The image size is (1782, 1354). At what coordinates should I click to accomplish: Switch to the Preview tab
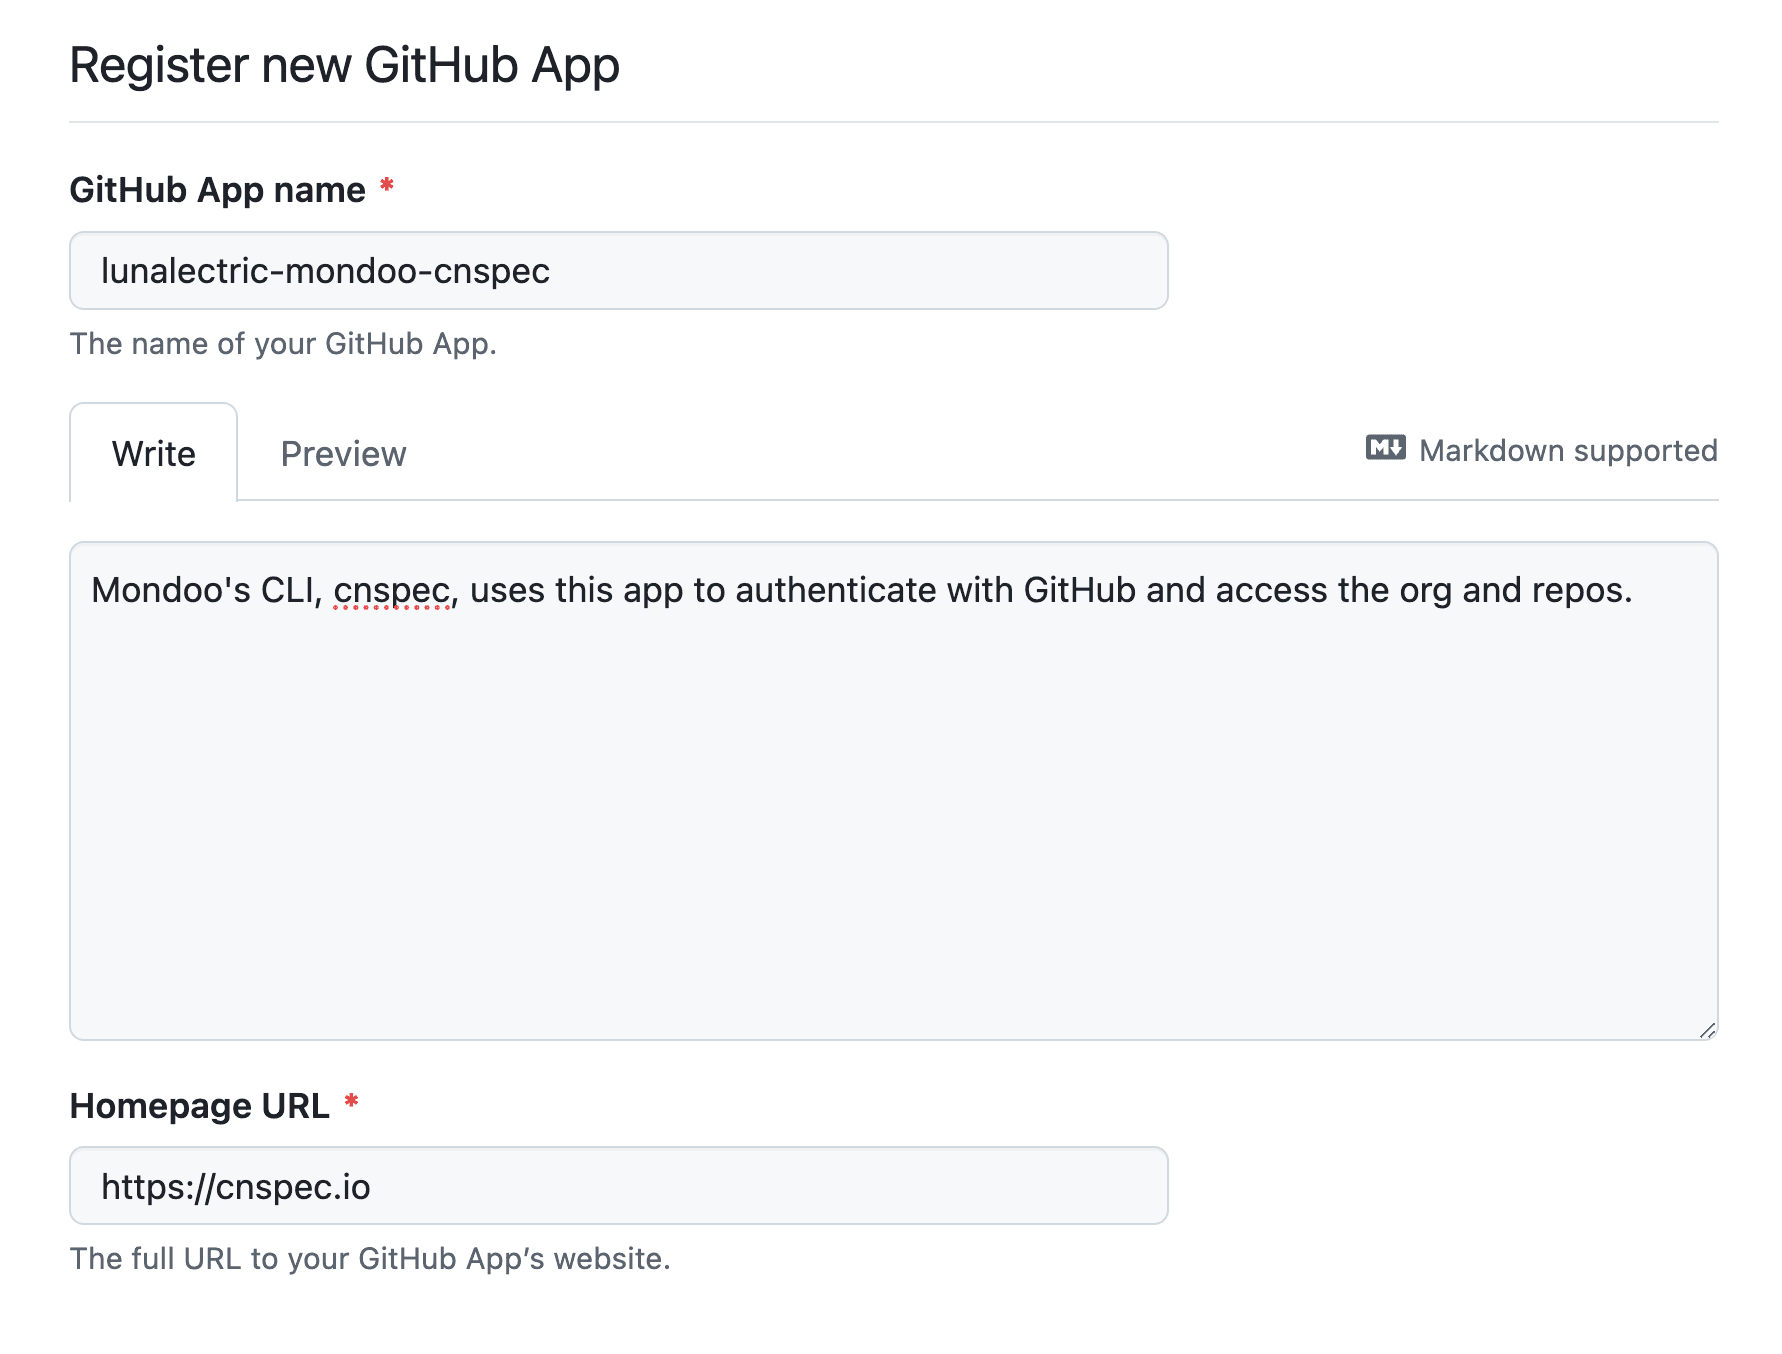pos(343,453)
